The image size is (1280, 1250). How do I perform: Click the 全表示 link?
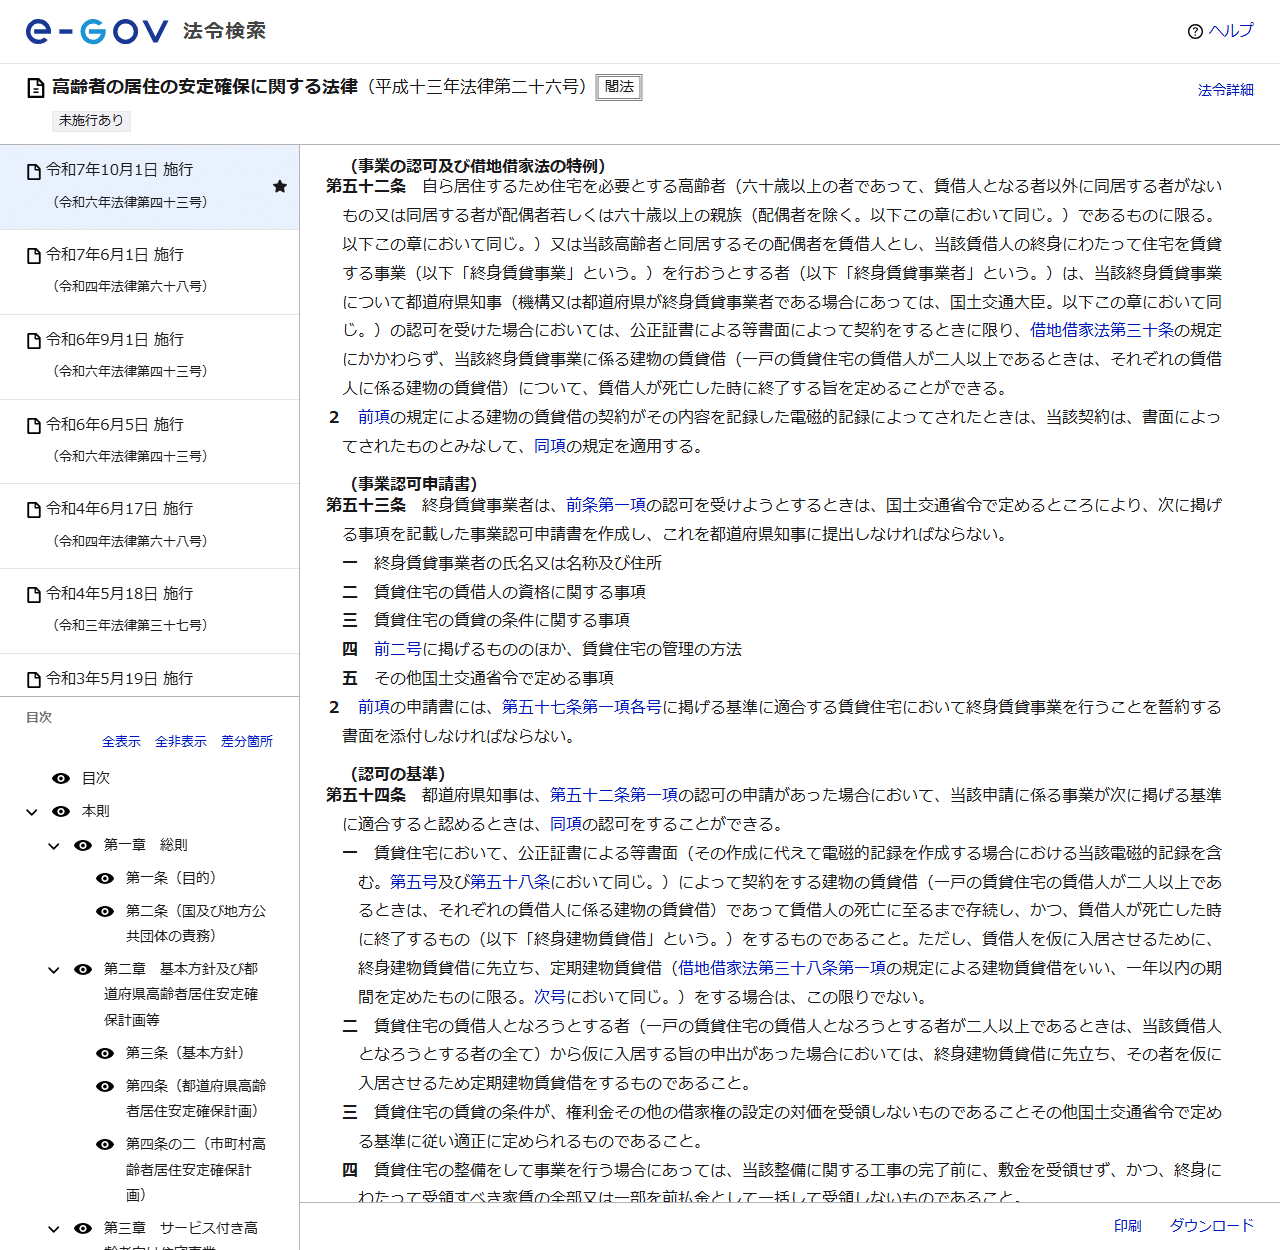click(121, 741)
